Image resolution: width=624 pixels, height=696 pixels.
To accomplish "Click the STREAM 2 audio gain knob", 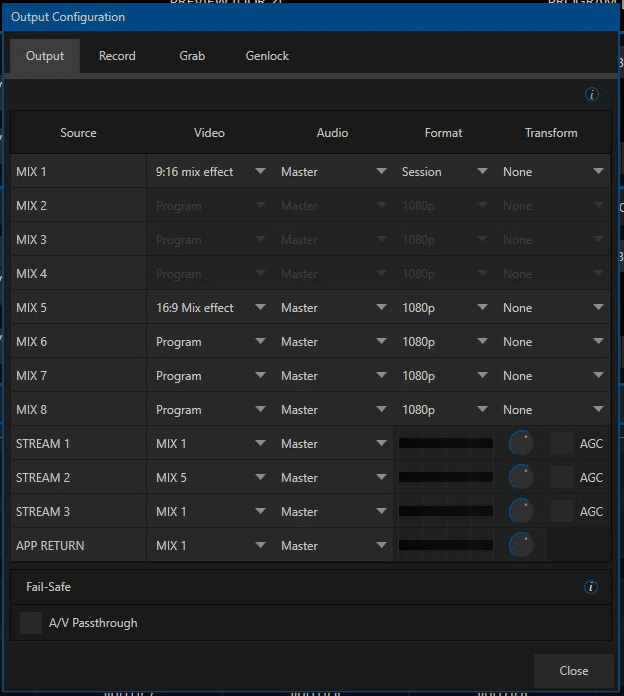I will (x=521, y=478).
